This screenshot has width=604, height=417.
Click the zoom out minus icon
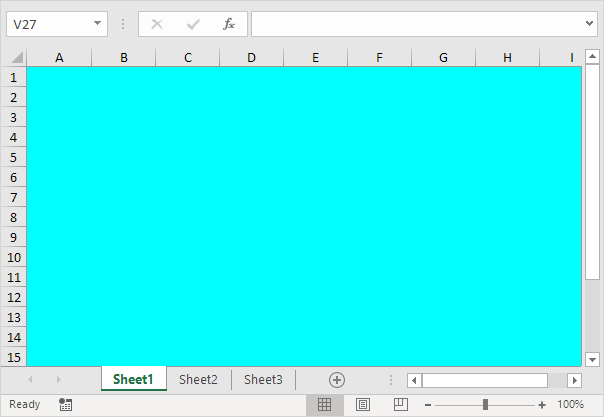point(428,405)
